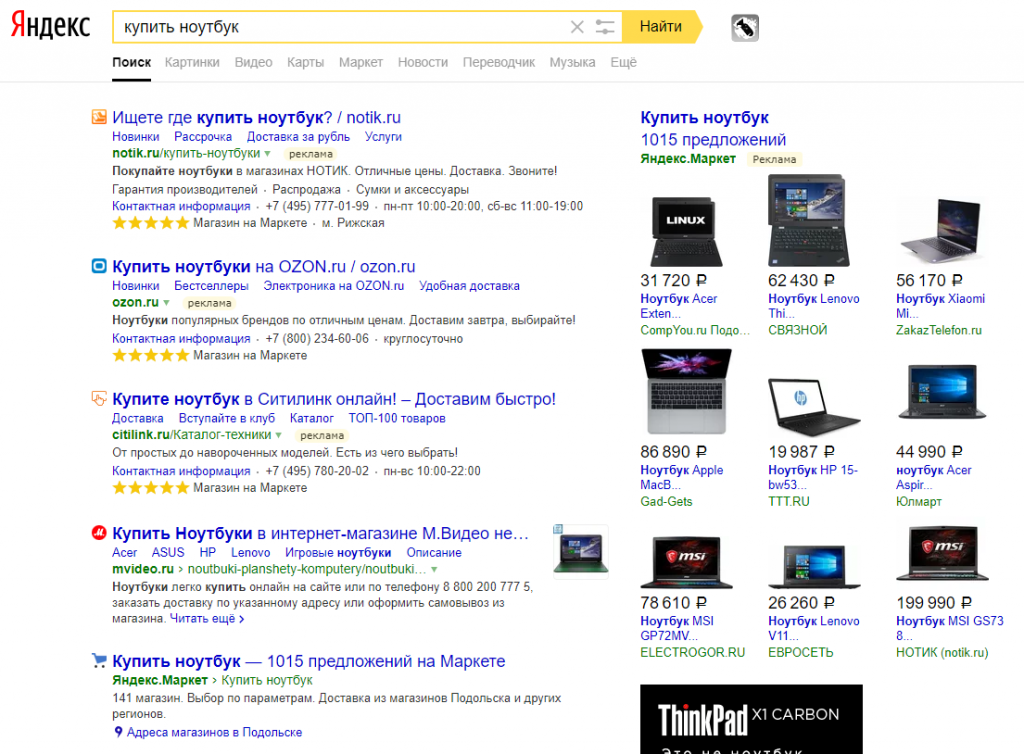Image resolution: width=1024 pixels, height=754 pixels.
Task: Open Адреса магазинов в Подольске link
Action: click(x=214, y=732)
